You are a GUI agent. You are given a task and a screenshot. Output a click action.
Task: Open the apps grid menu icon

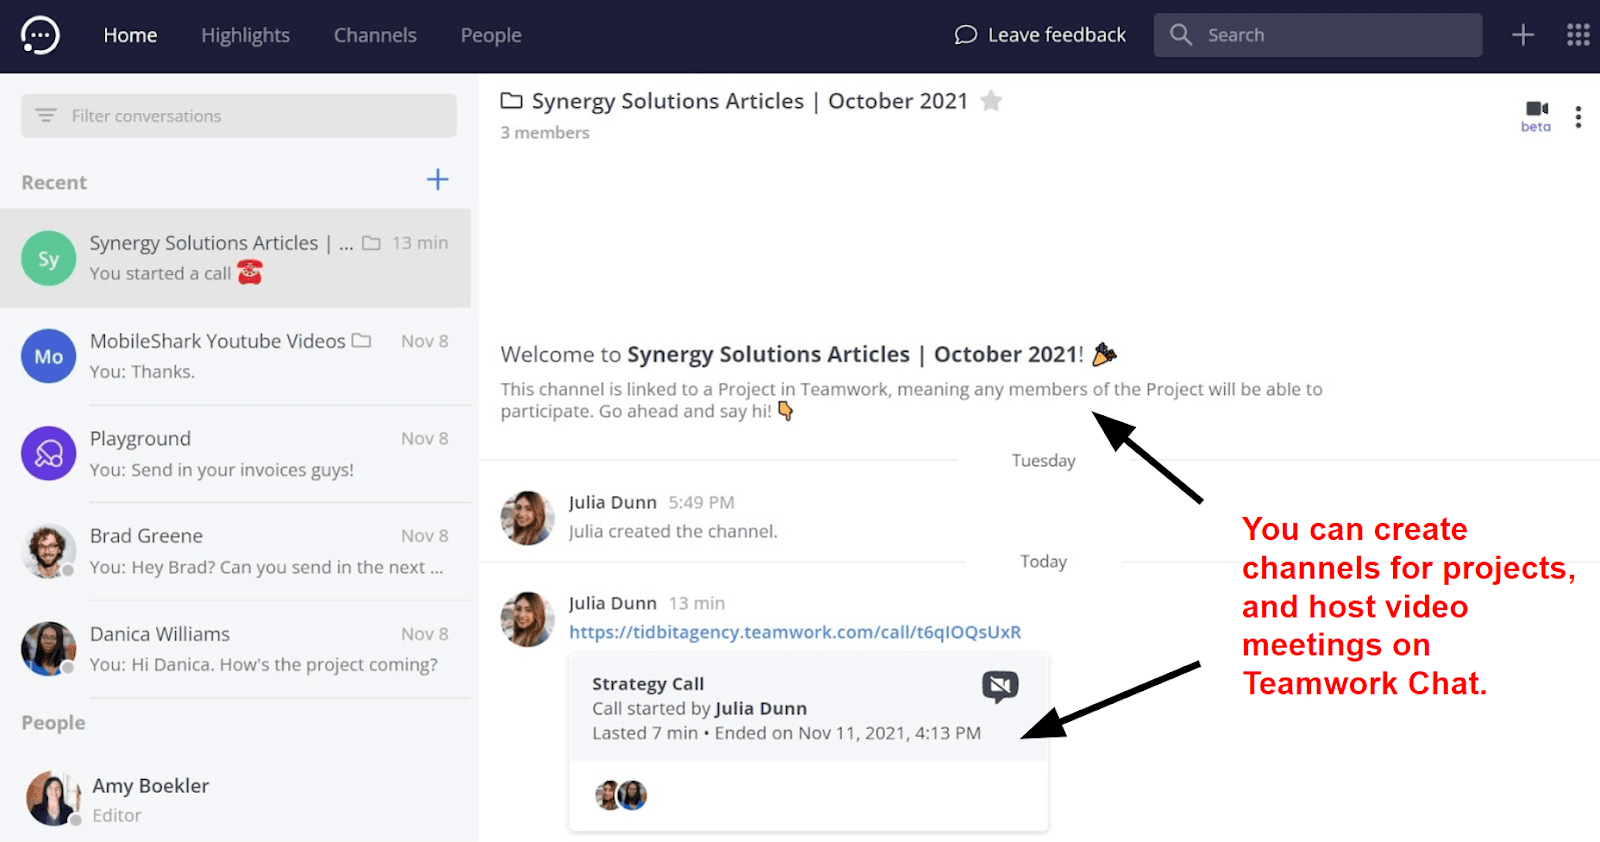click(1578, 35)
